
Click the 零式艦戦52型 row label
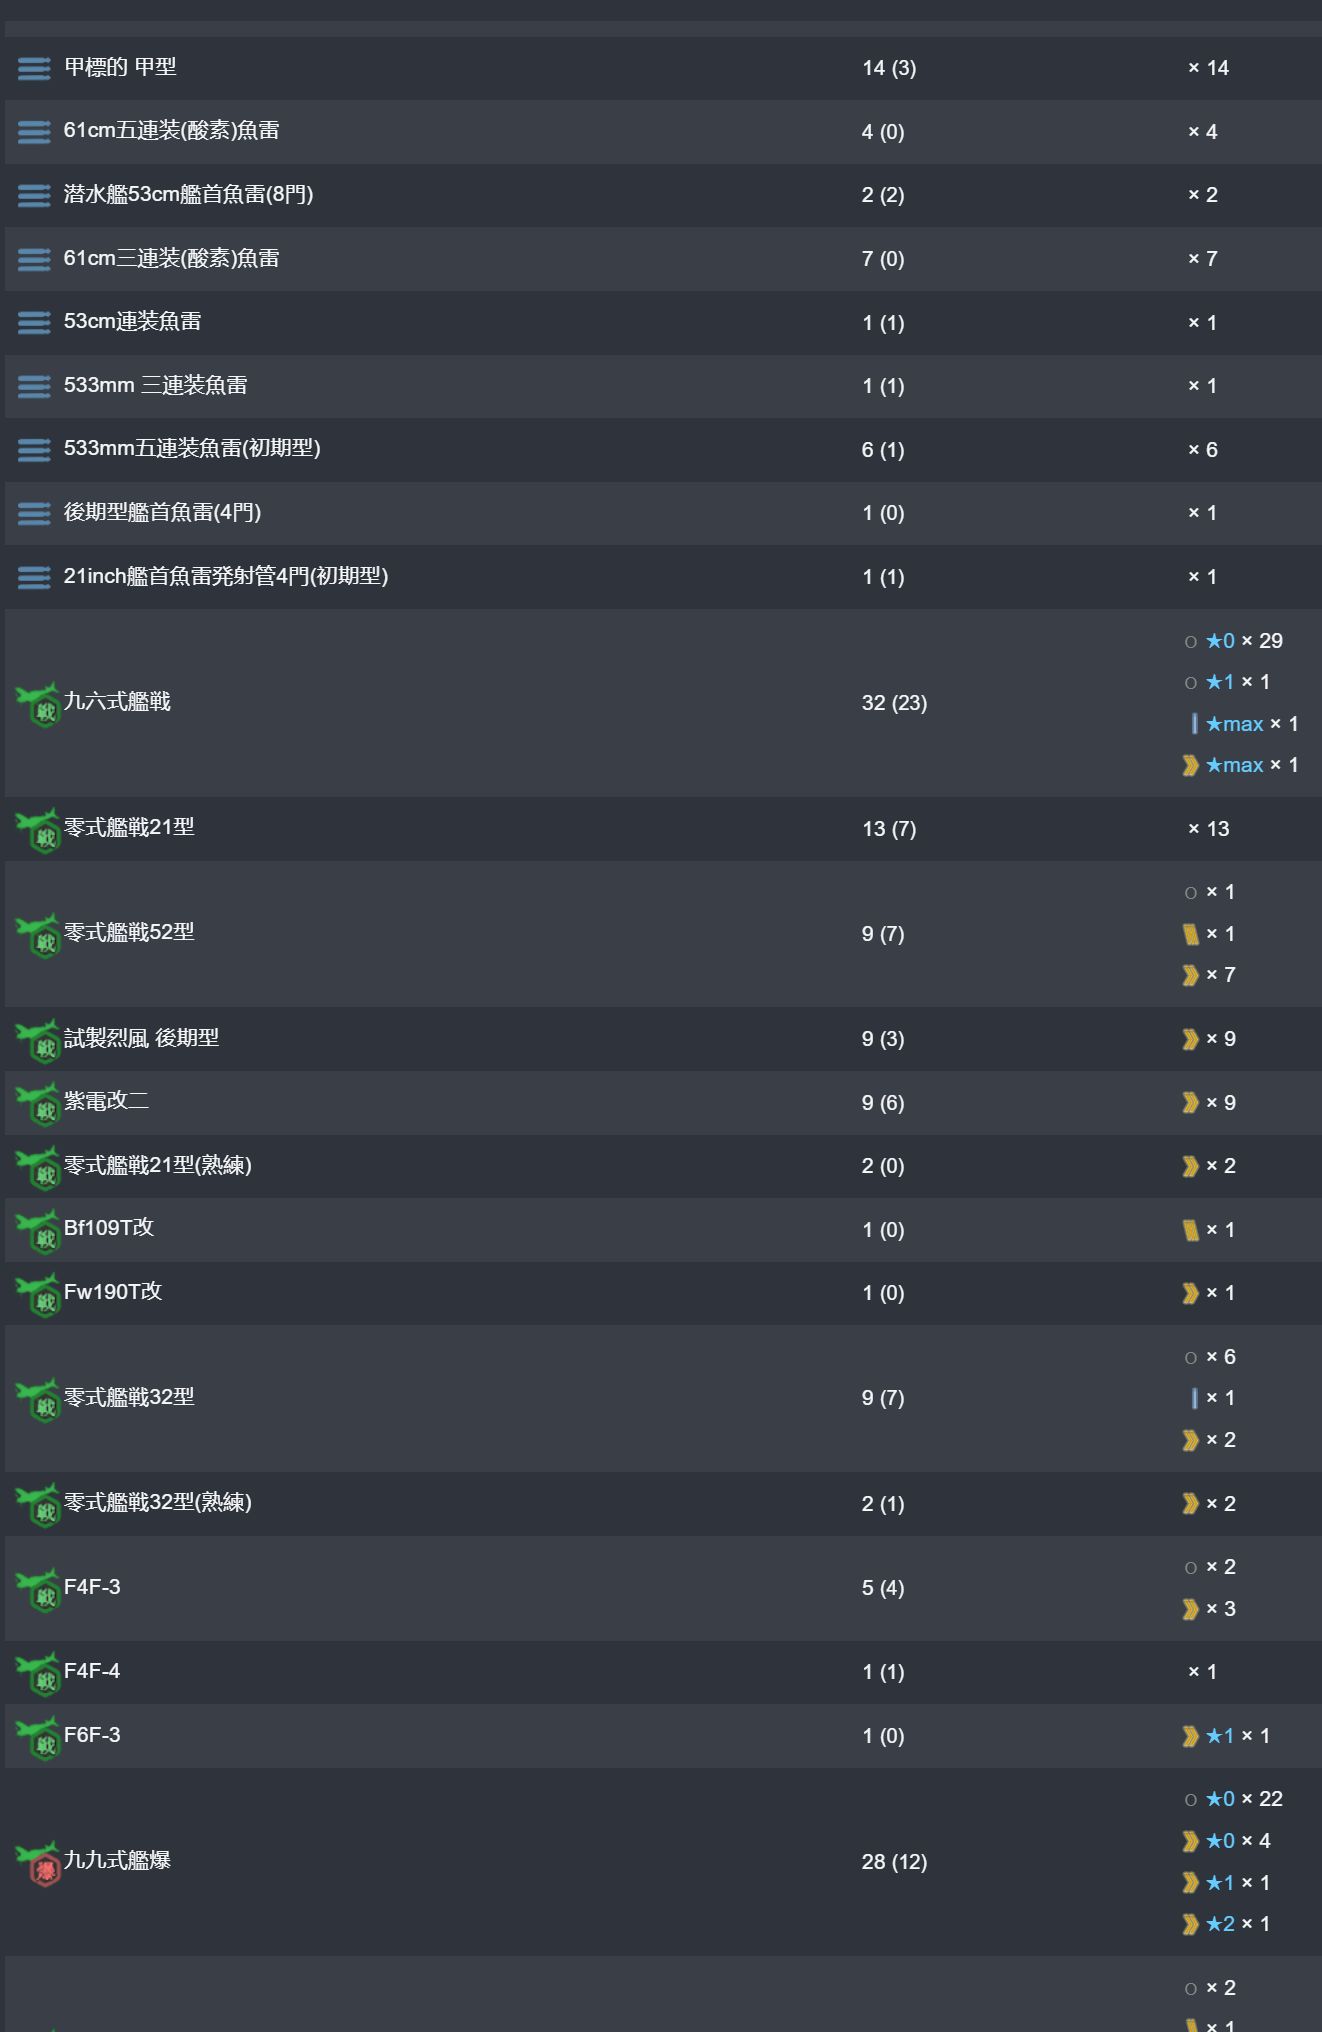pos(129,932)
